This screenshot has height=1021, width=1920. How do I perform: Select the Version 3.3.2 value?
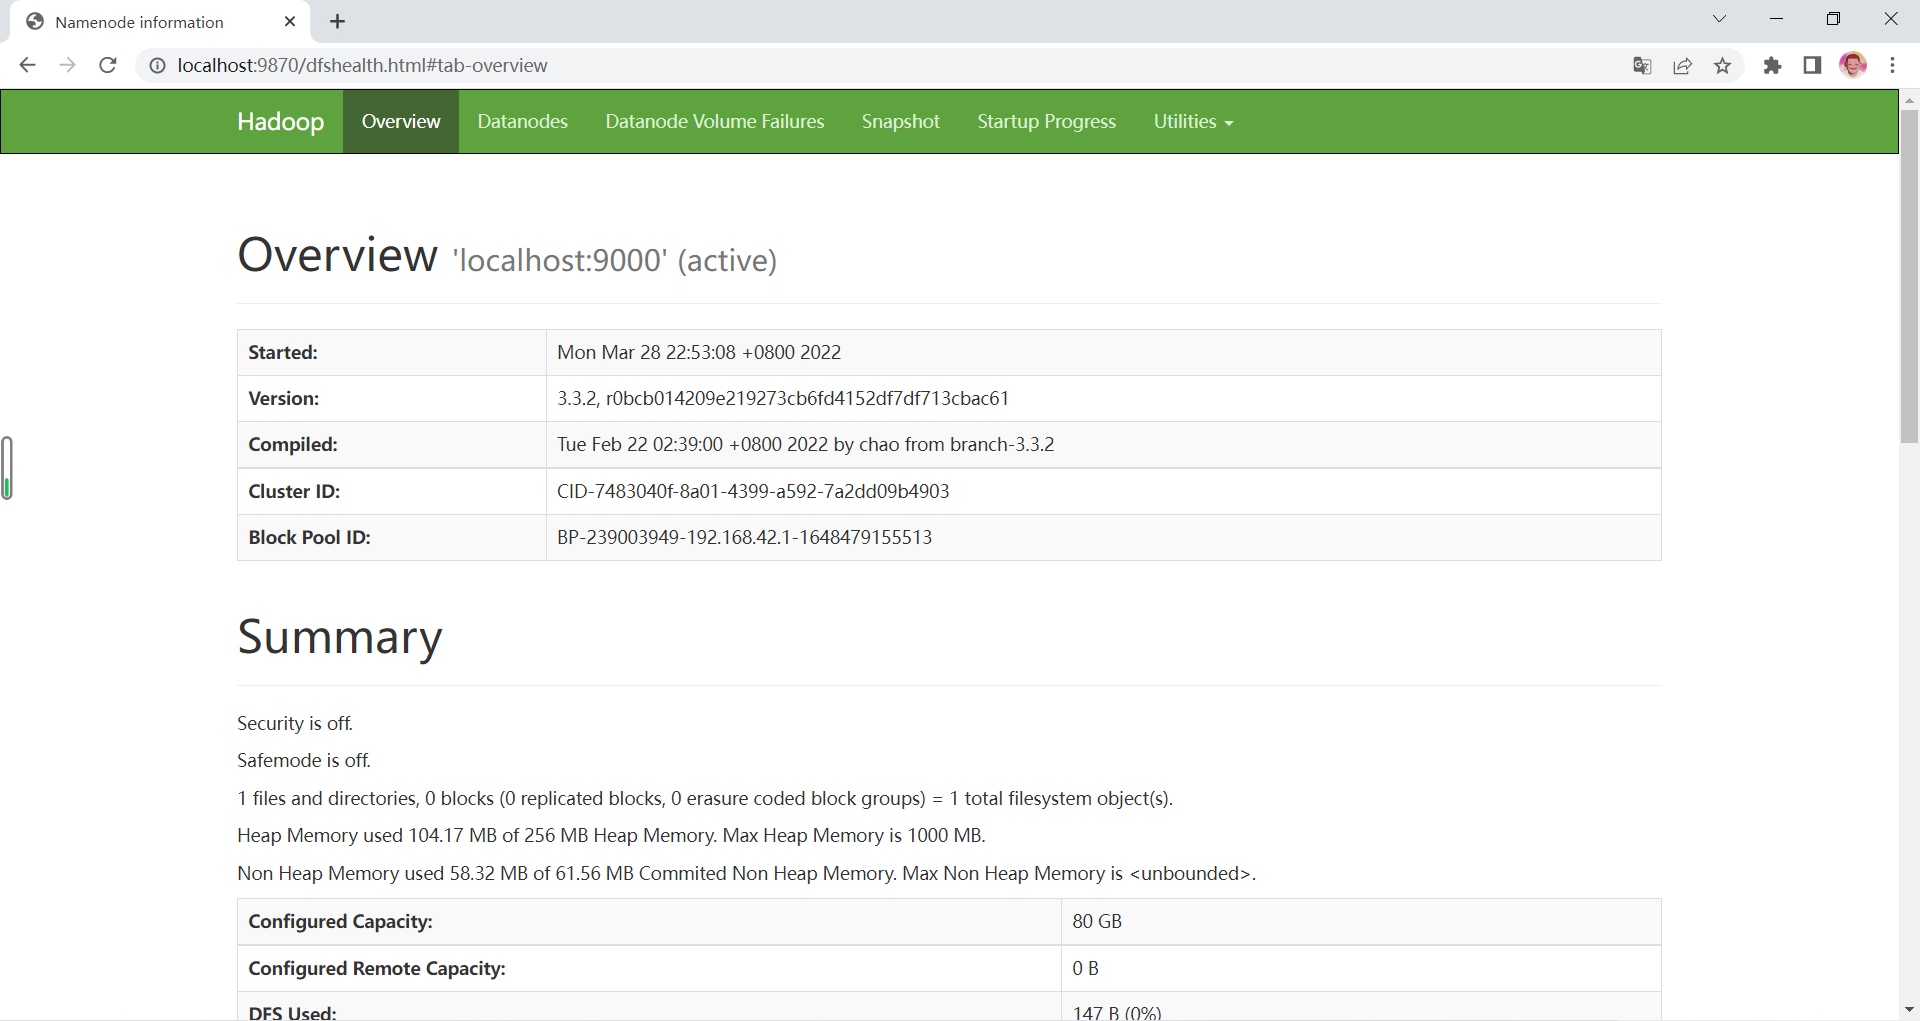(x=783, y=398)
